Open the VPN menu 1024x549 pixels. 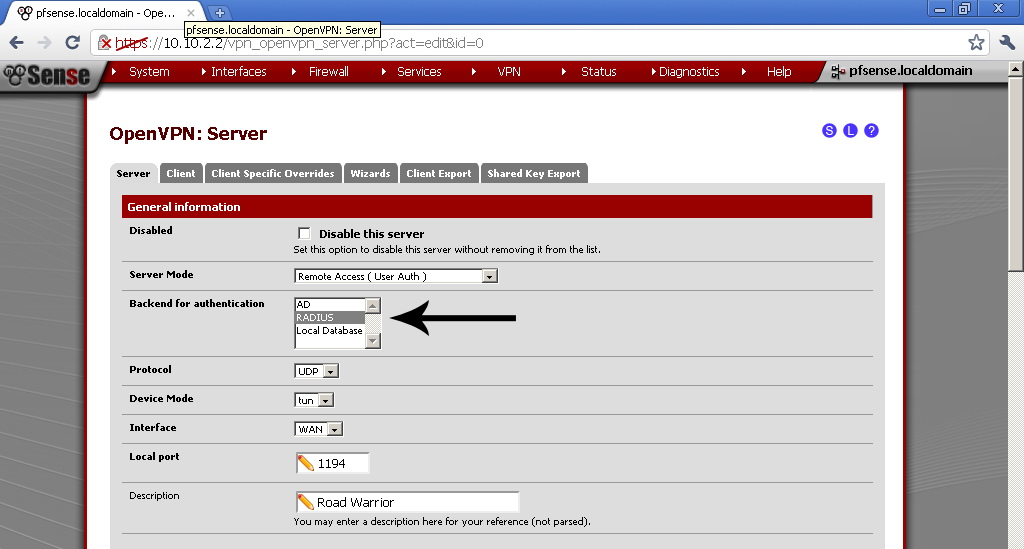509,72
